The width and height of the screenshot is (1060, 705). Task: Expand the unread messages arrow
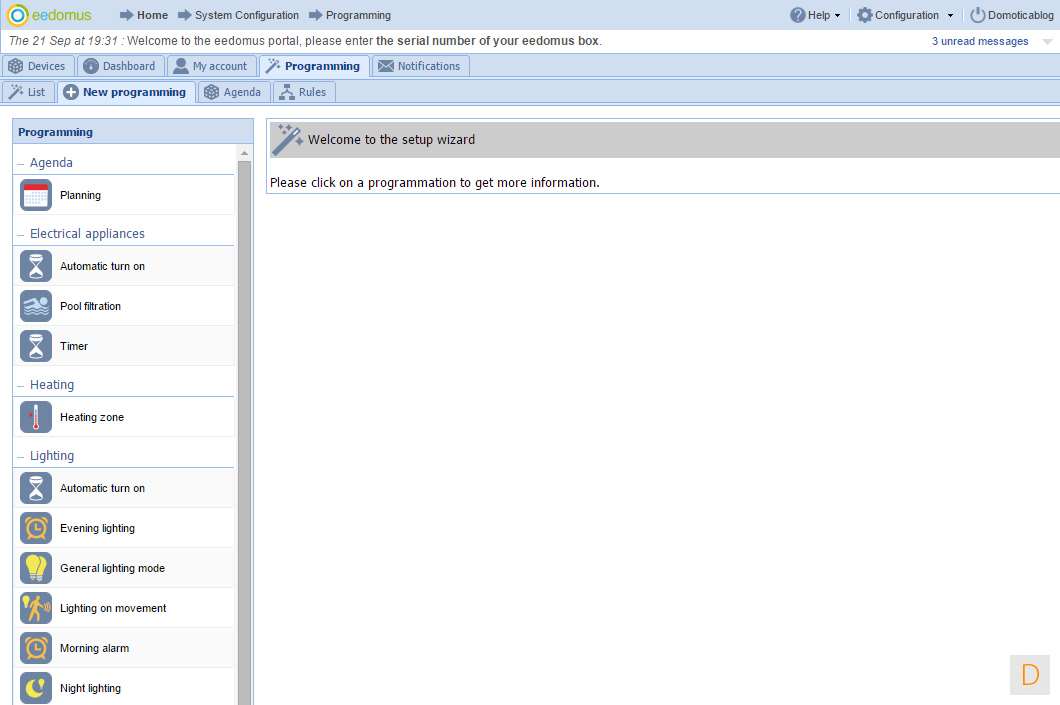click(1047, 41)
